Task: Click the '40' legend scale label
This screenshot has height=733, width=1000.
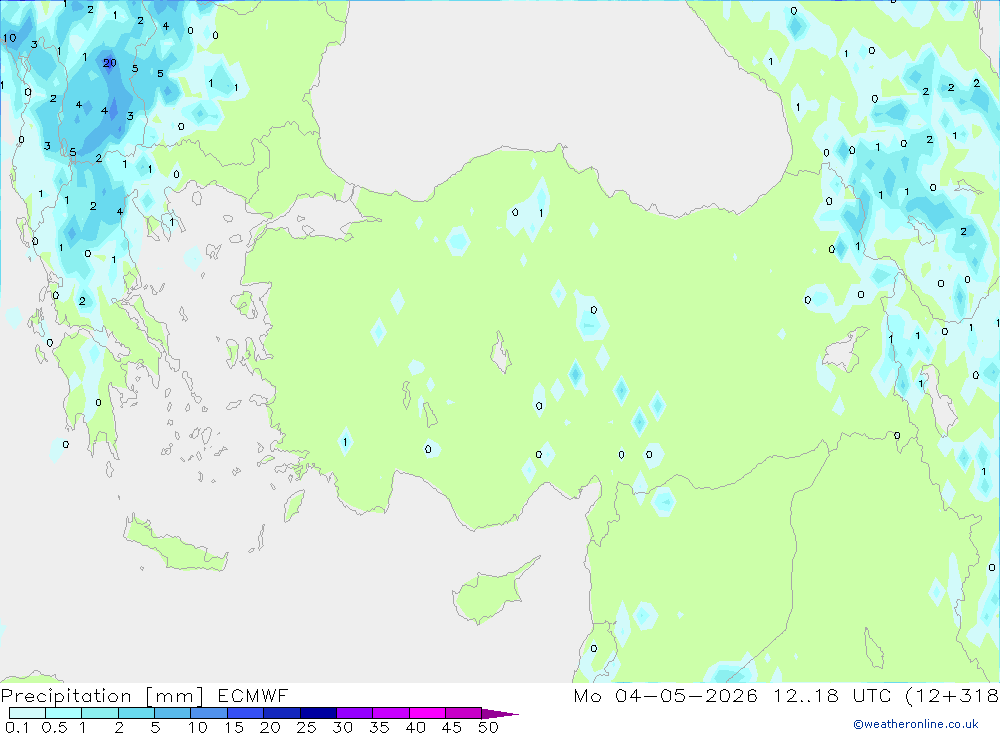Action: click(415, 727)
